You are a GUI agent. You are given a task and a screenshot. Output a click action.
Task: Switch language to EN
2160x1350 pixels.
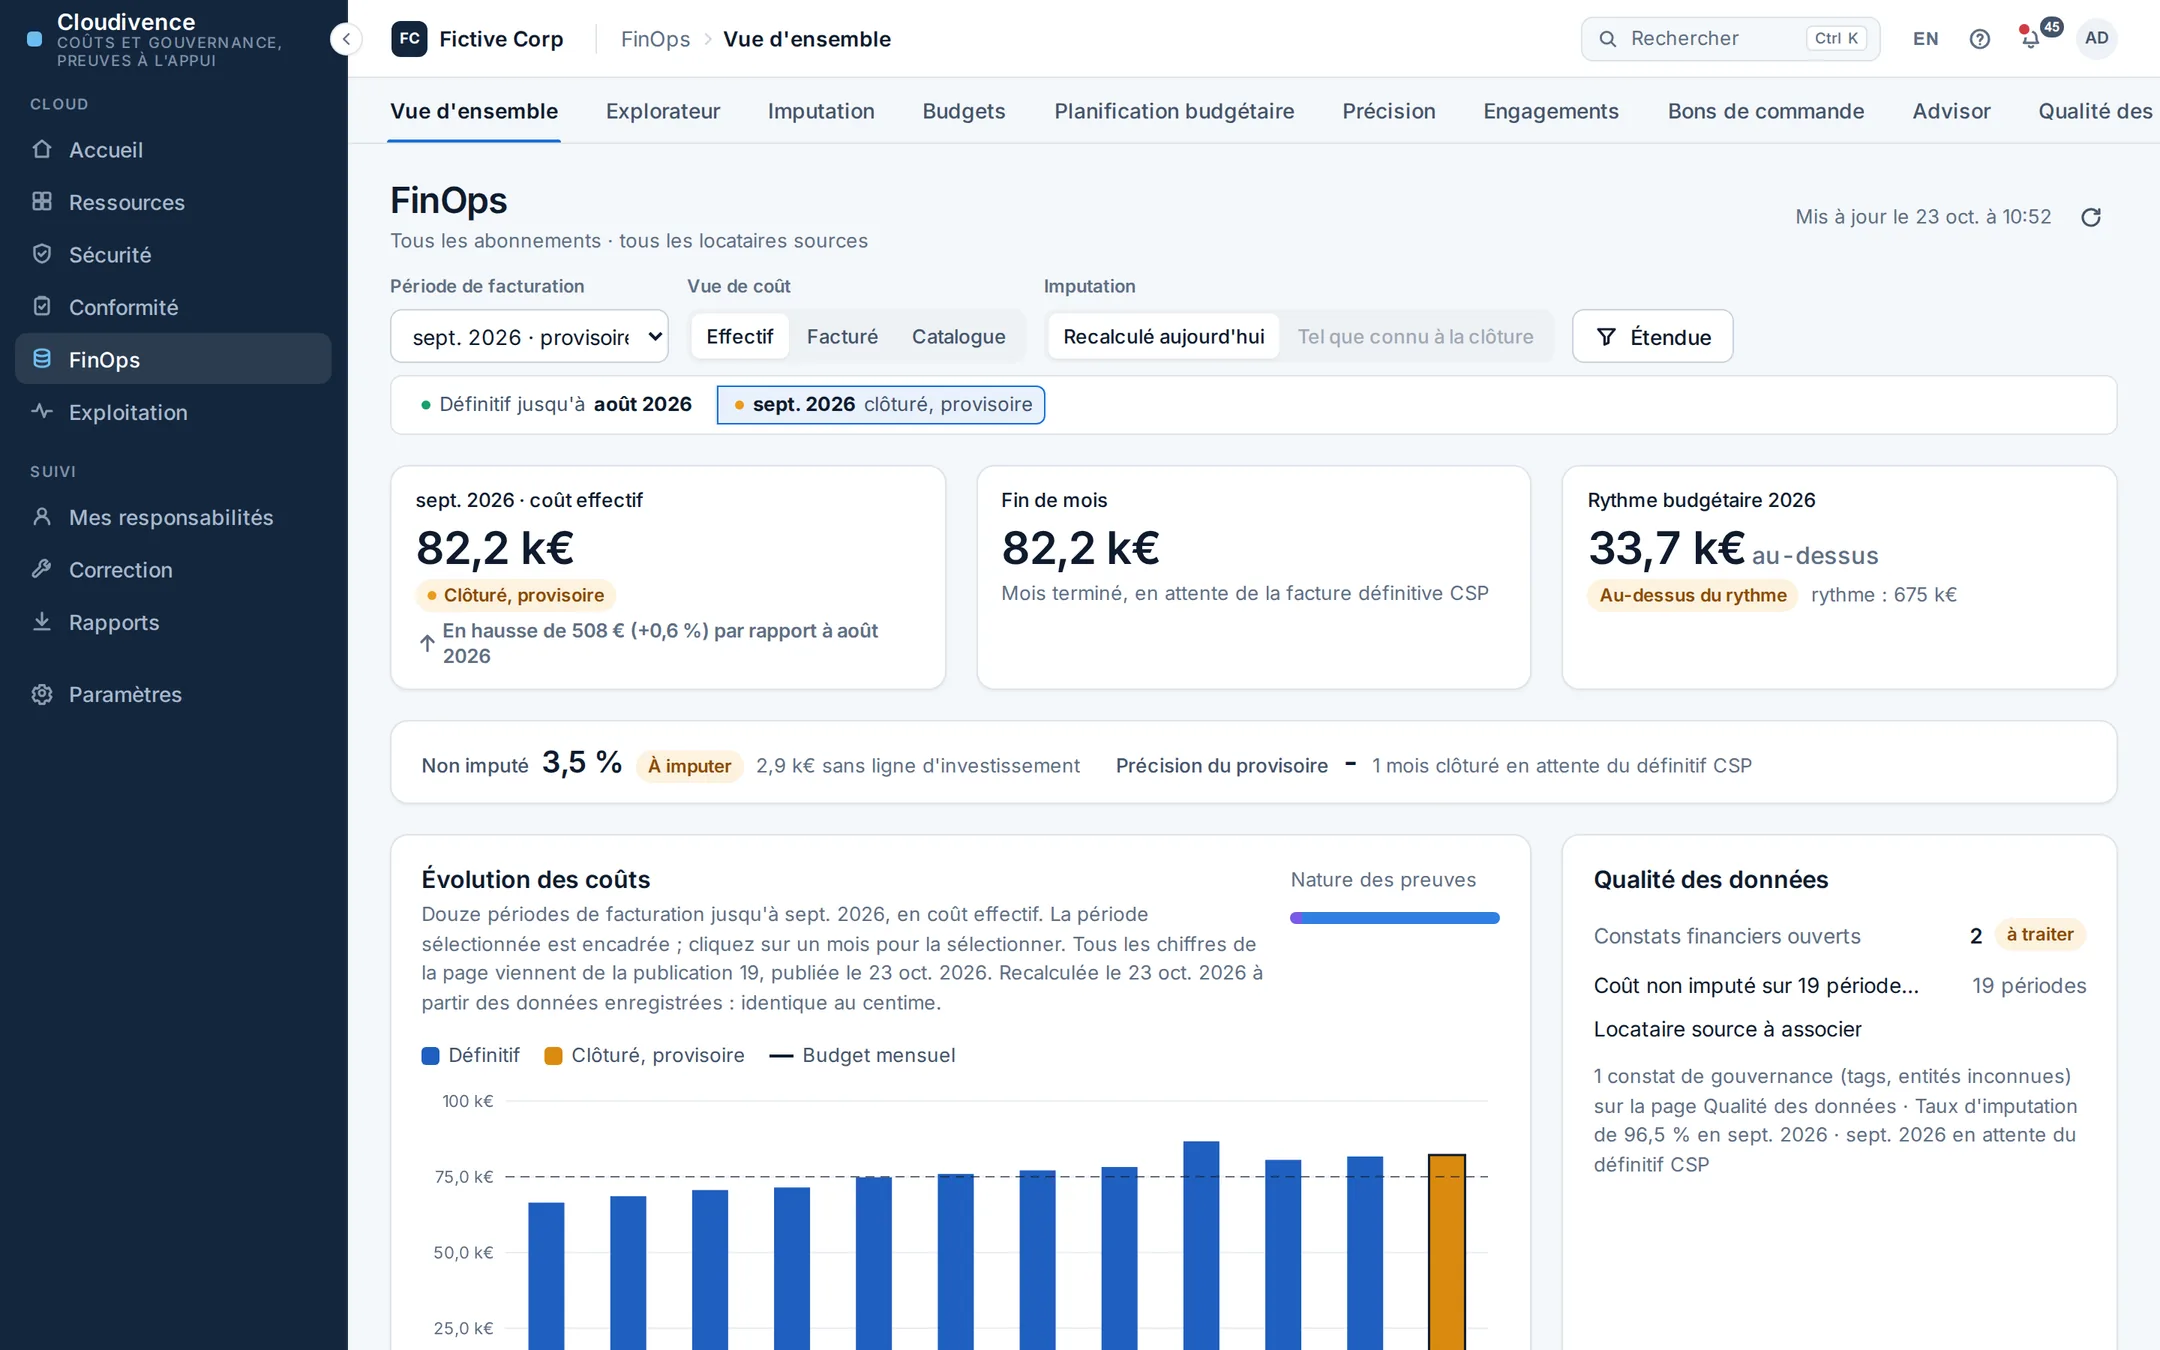point(1926,39)
